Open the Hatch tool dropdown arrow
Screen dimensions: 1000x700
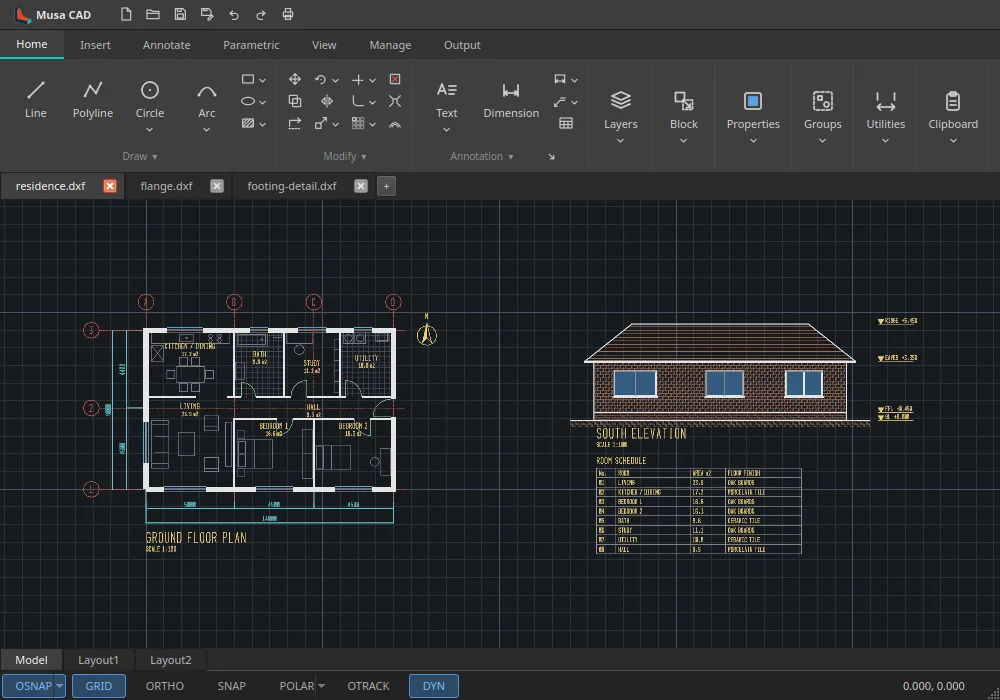262,124
